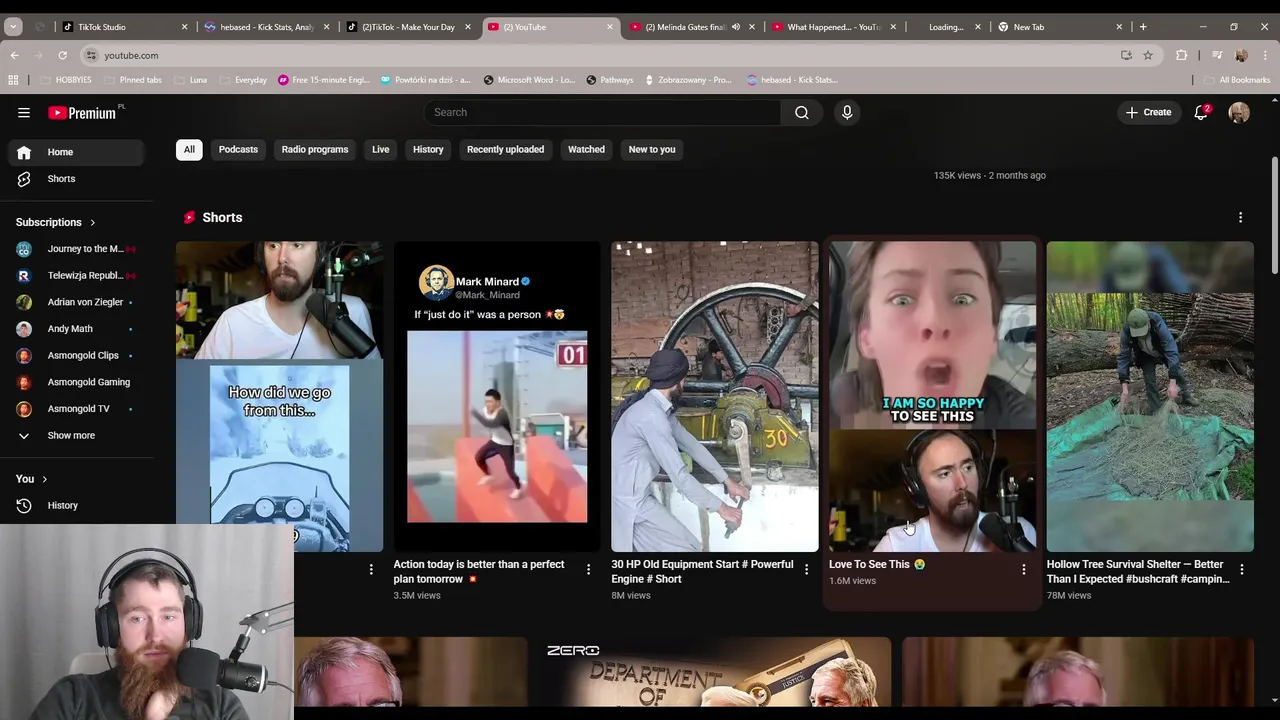Go back in browser history

click(x=14, y=55)
